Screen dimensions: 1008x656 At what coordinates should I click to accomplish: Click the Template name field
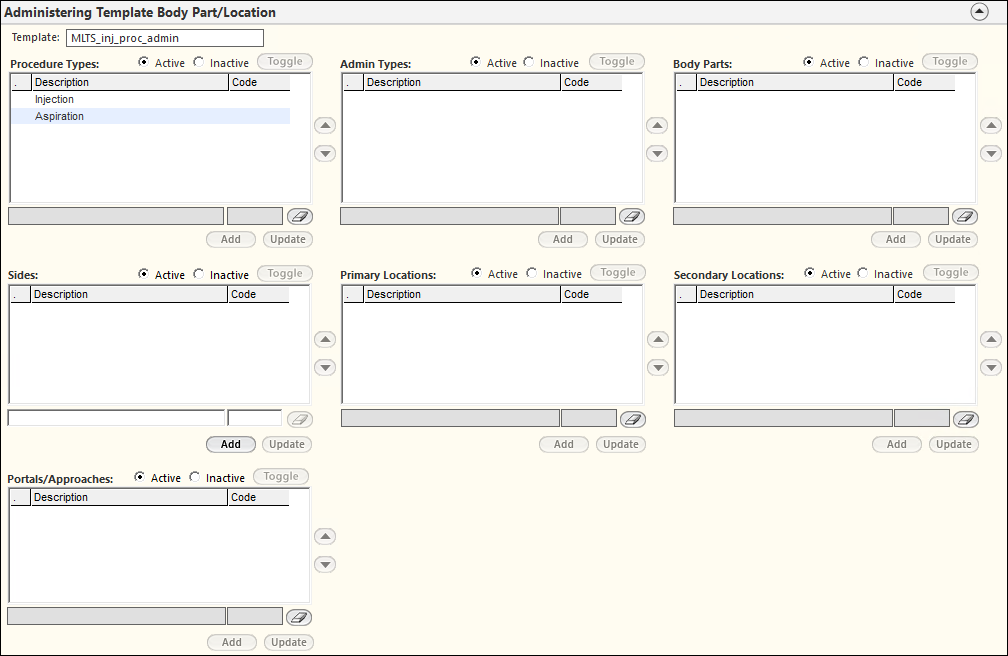(x=165, y=38)
